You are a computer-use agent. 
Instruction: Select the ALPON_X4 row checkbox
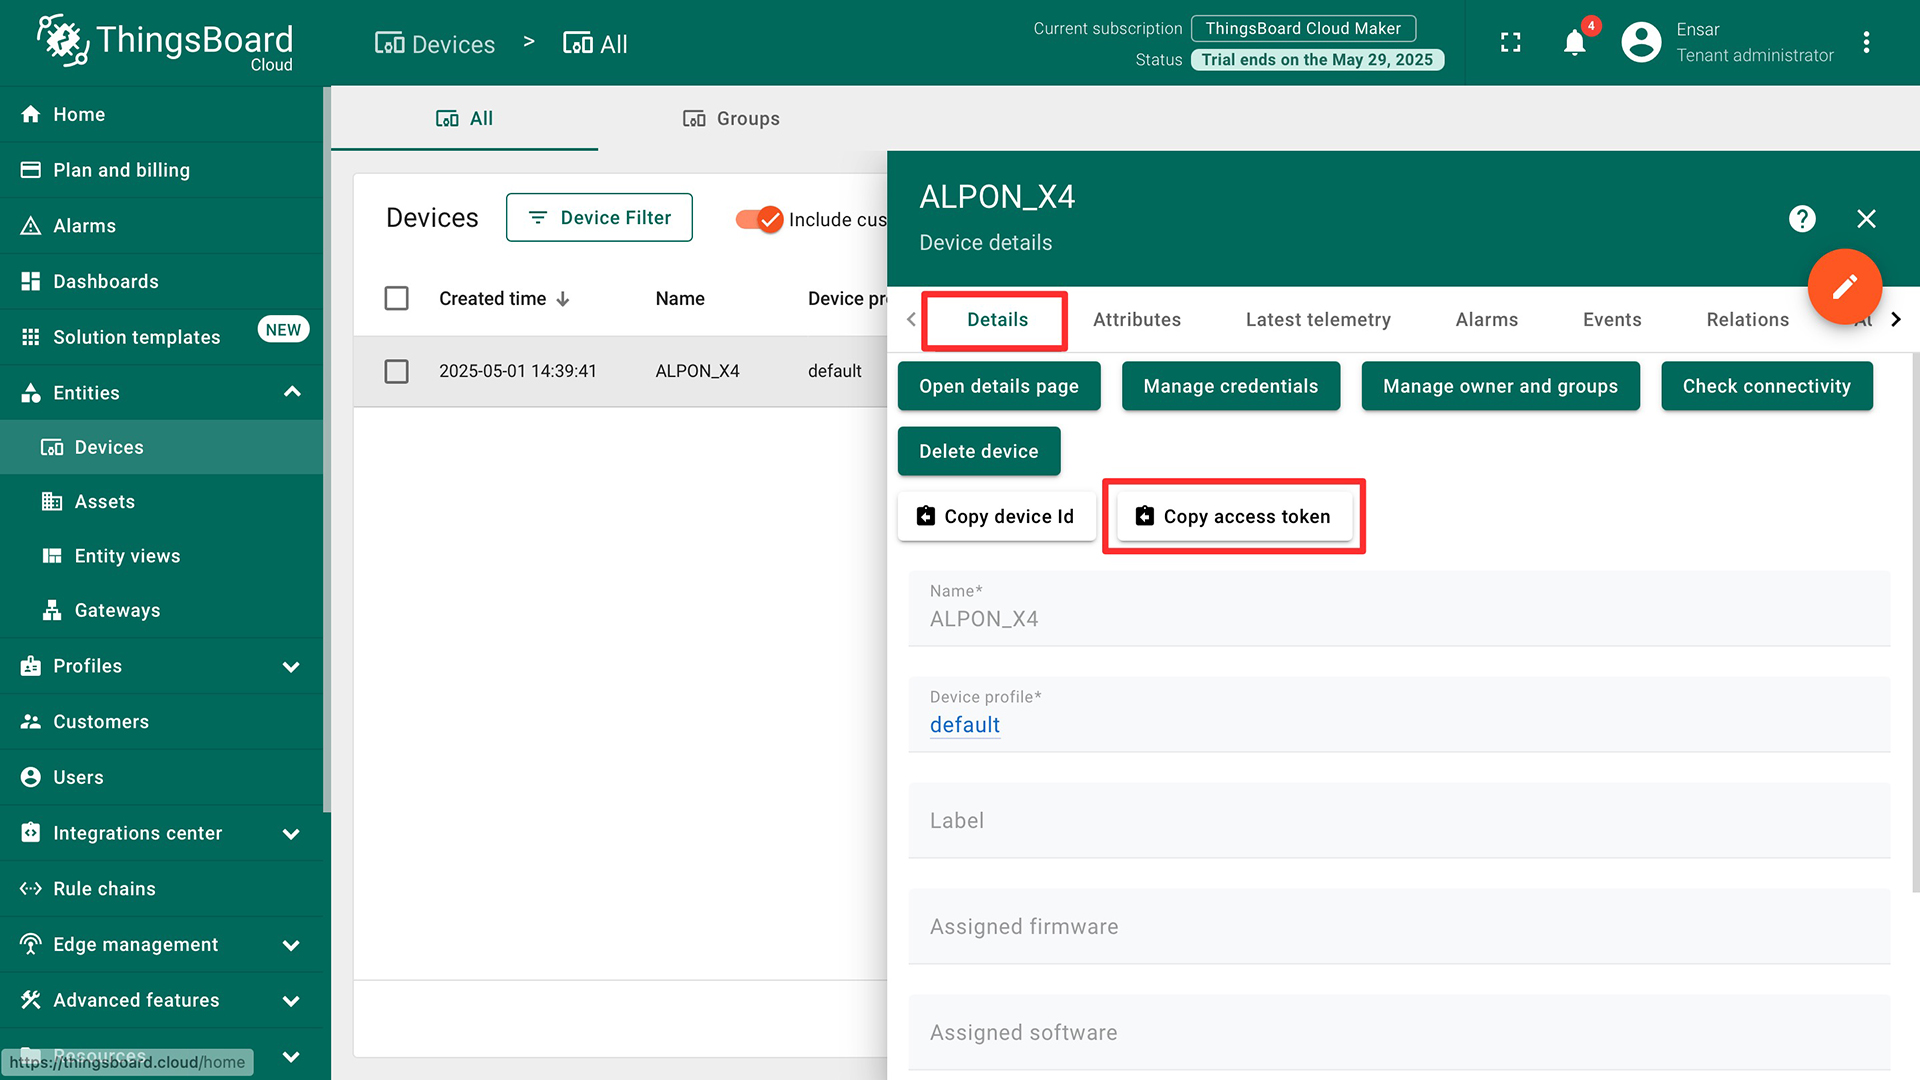pos(396,371)
